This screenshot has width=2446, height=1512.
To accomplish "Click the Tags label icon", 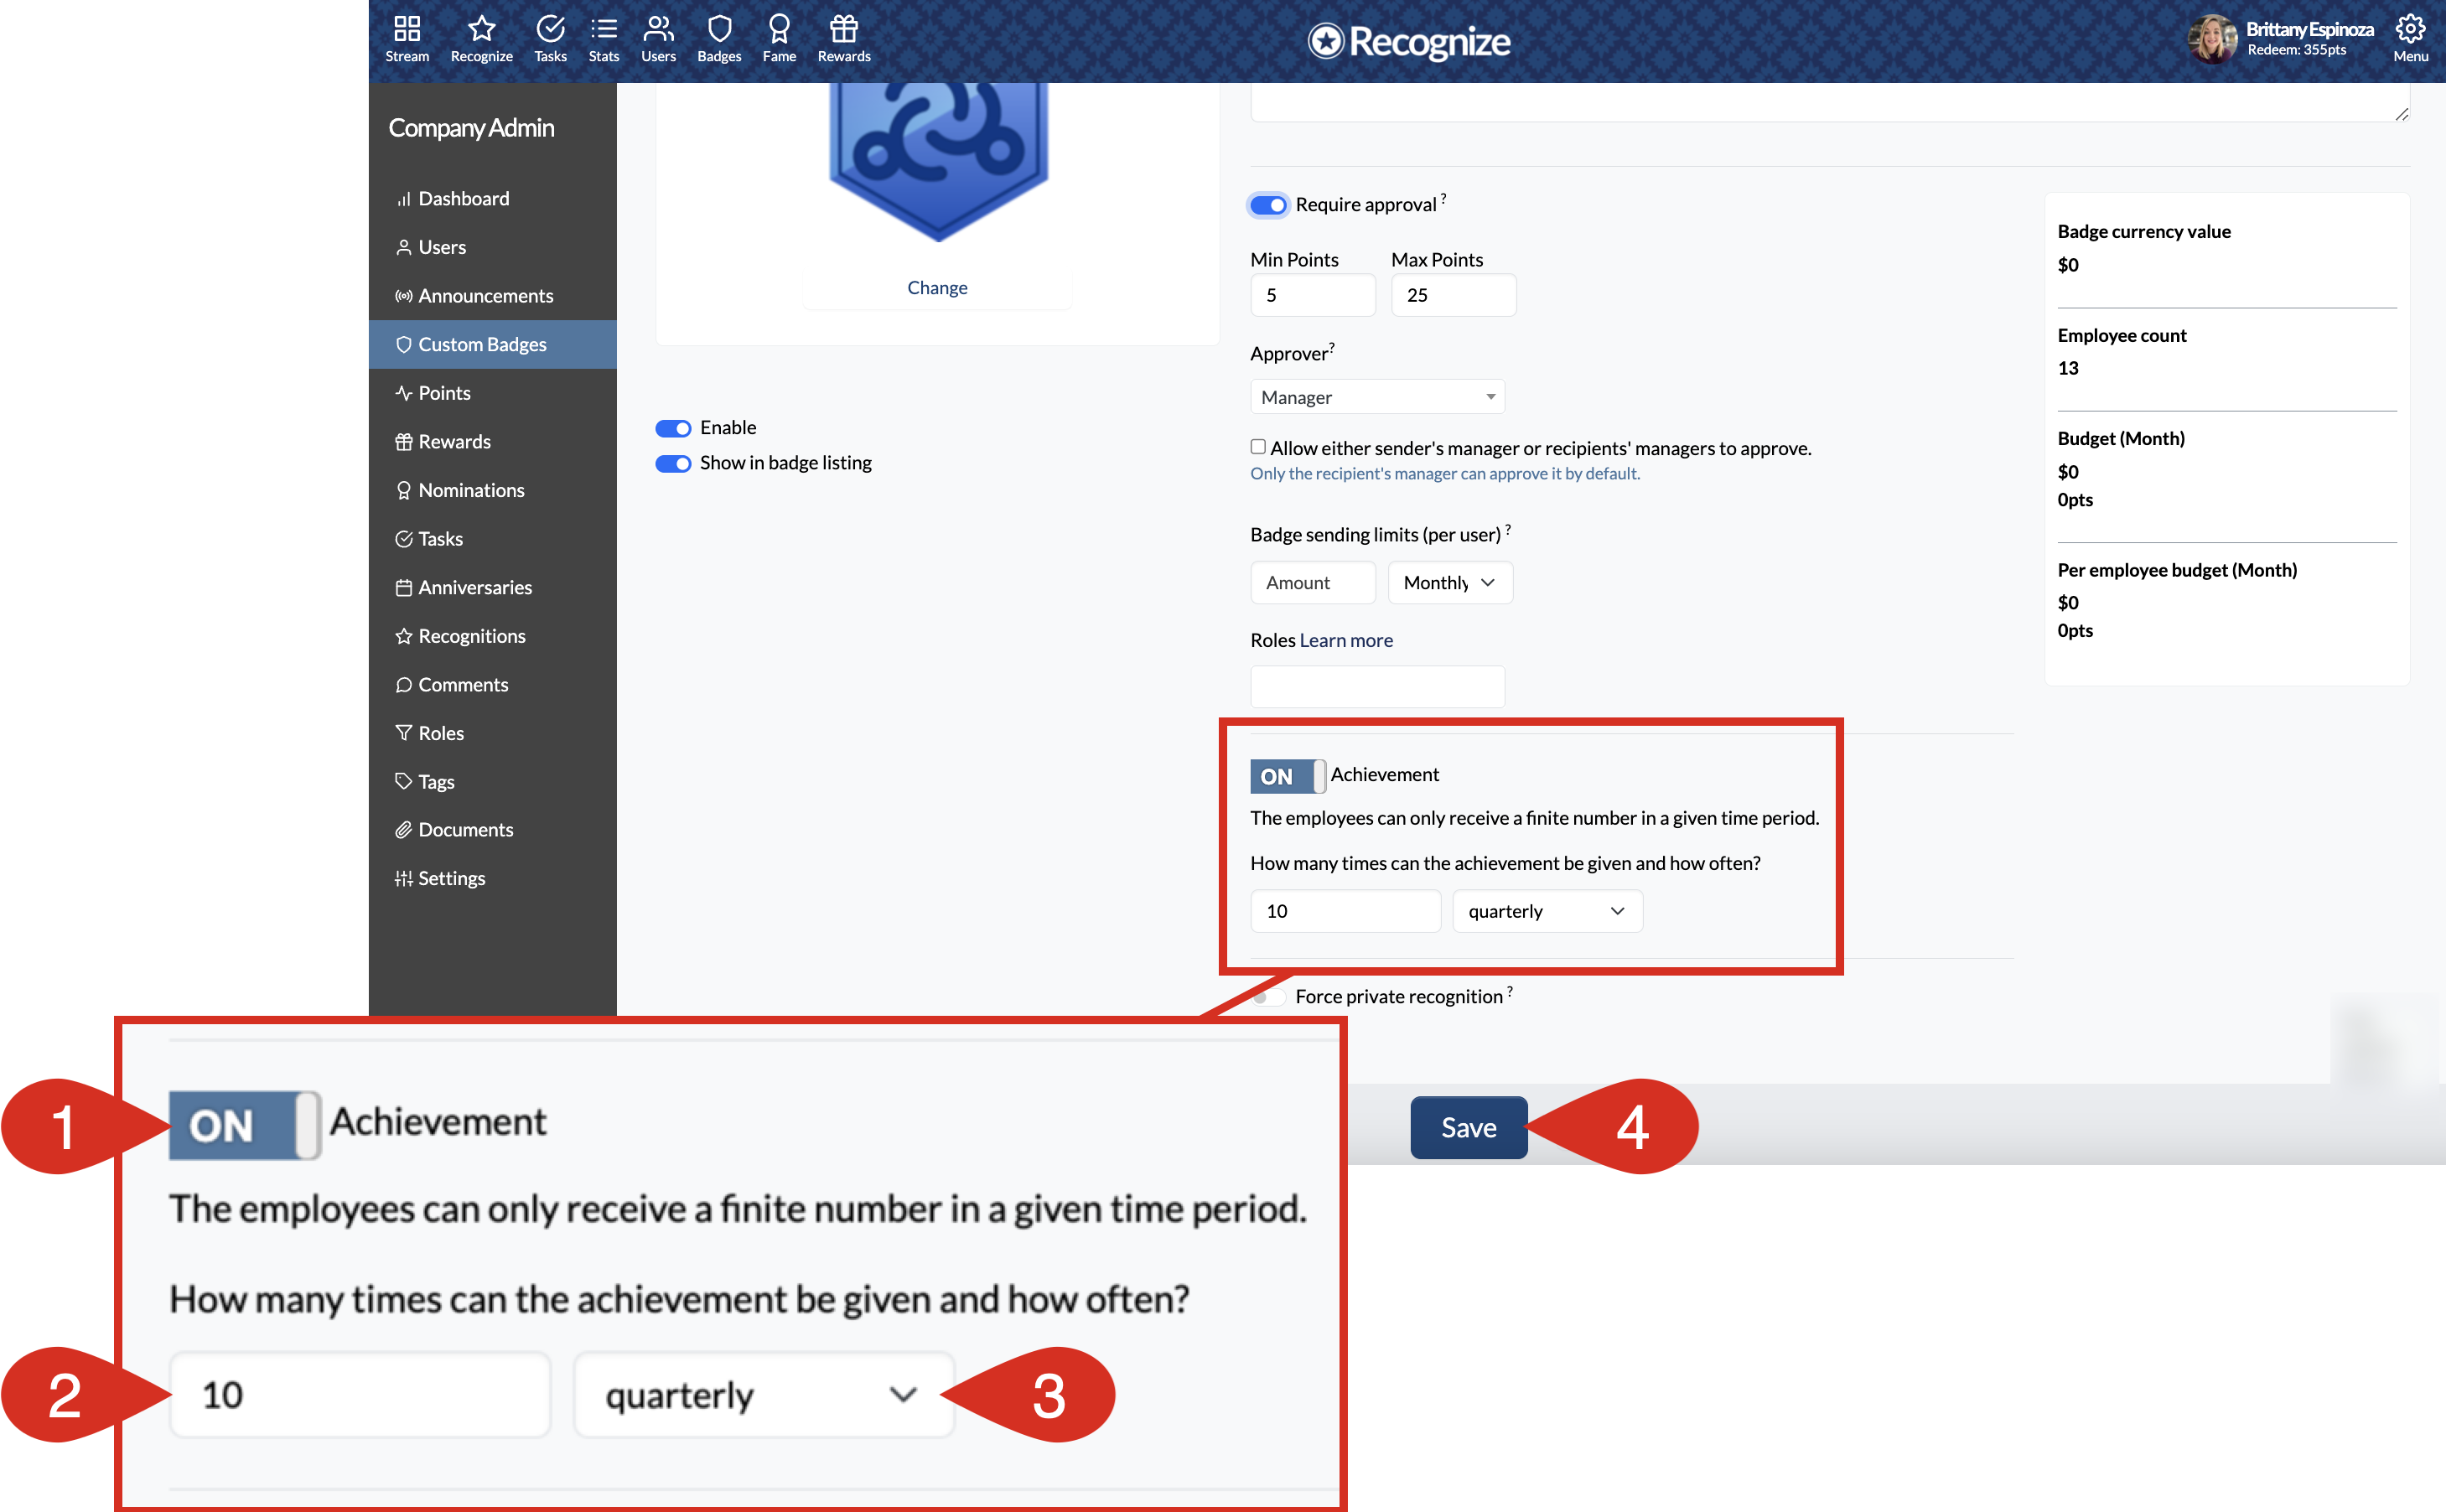I will point(404,781).
